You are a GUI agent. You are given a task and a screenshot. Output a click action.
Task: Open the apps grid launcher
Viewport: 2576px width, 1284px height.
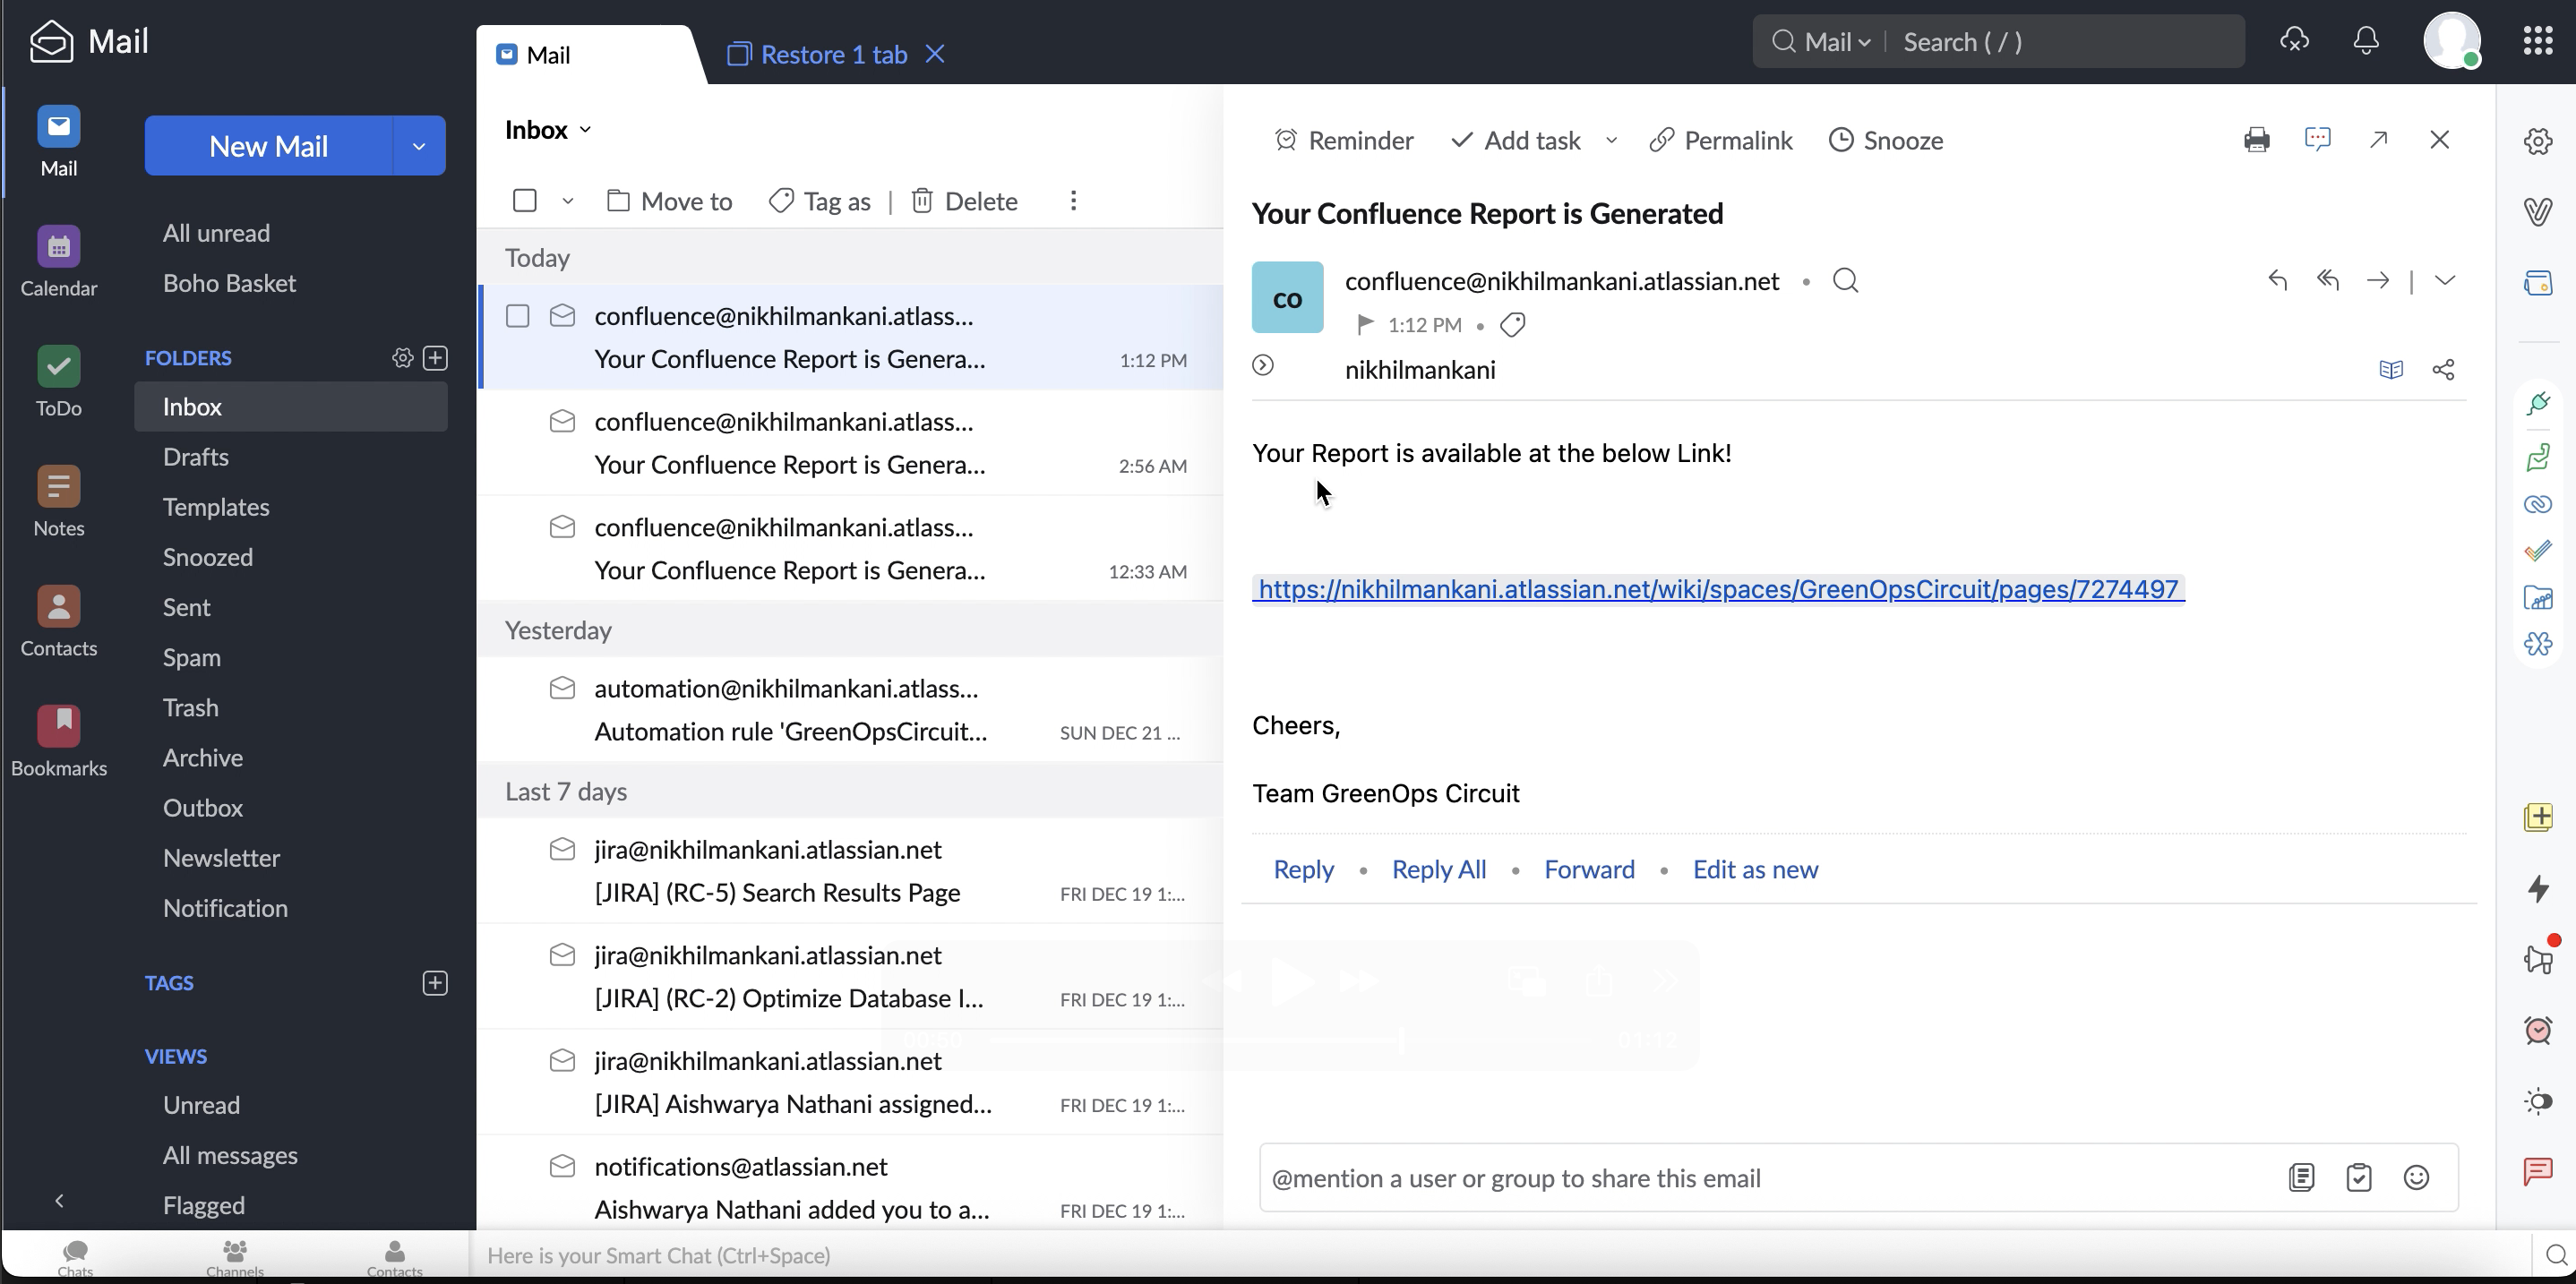point(2537,41)
